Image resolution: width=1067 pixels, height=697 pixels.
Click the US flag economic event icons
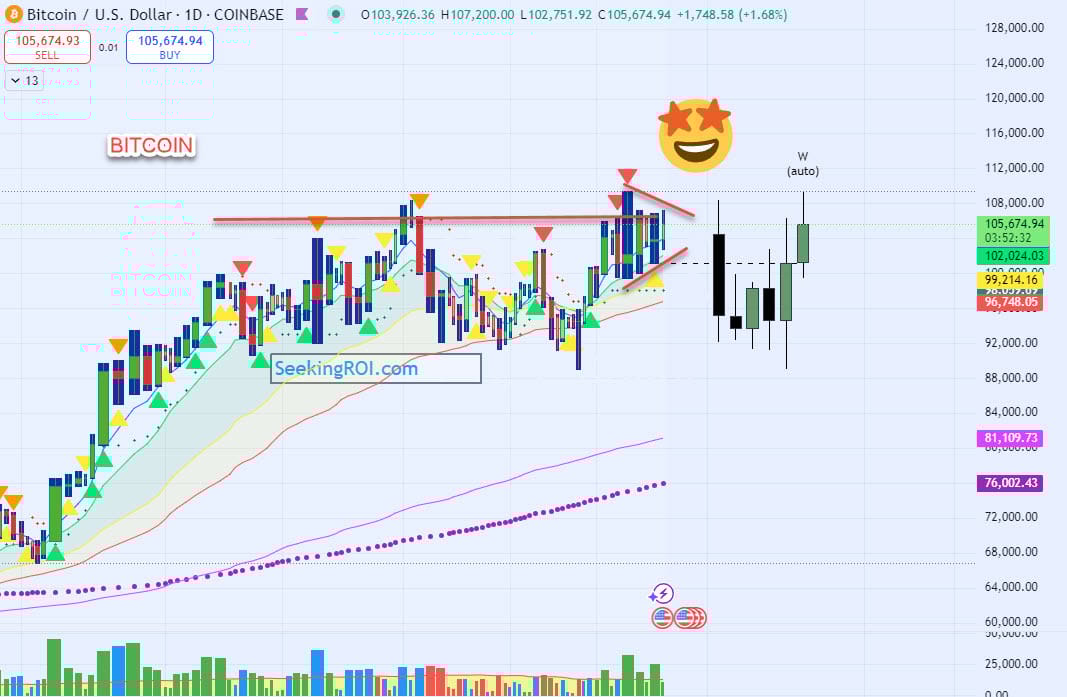[679, 618]
